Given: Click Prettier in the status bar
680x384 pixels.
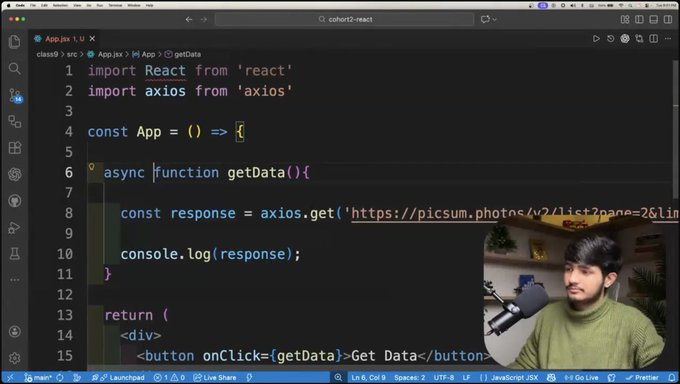Looking at the screenshot, I should point(642,377).
